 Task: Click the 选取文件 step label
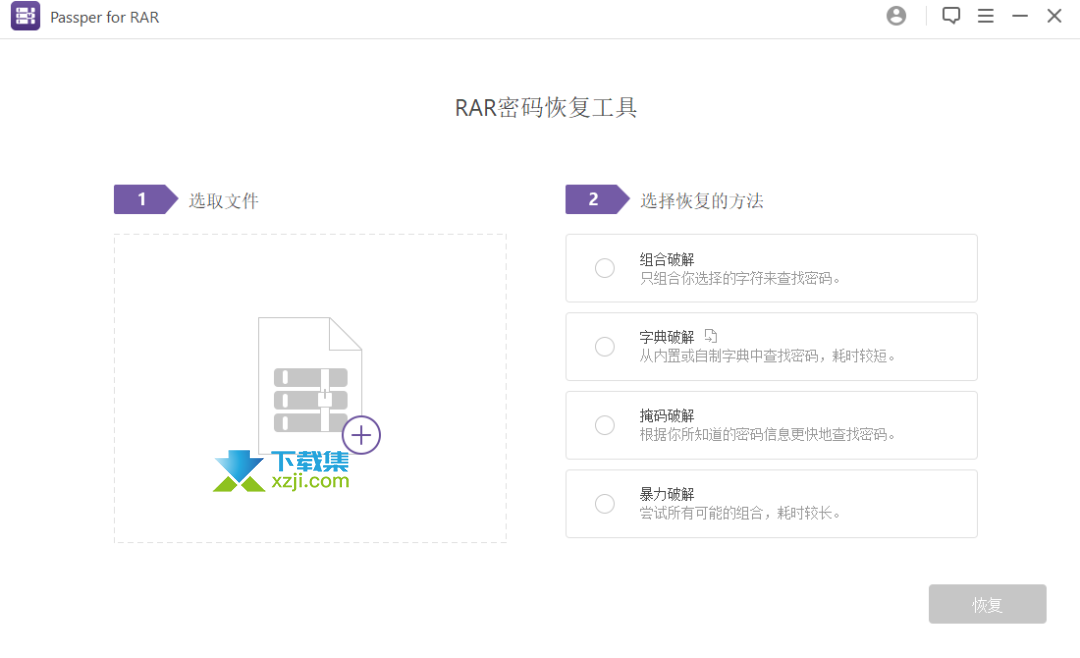click(224, 201)
